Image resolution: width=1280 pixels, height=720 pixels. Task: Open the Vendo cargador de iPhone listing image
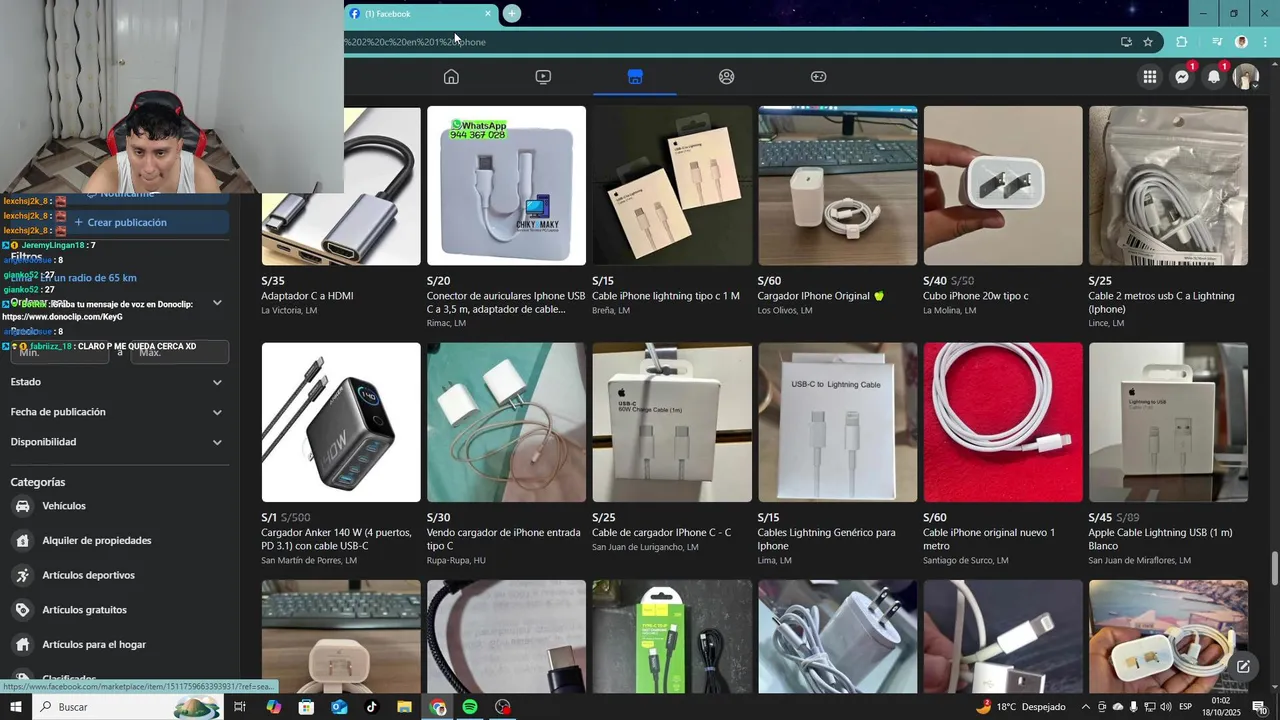coord(506,422)
